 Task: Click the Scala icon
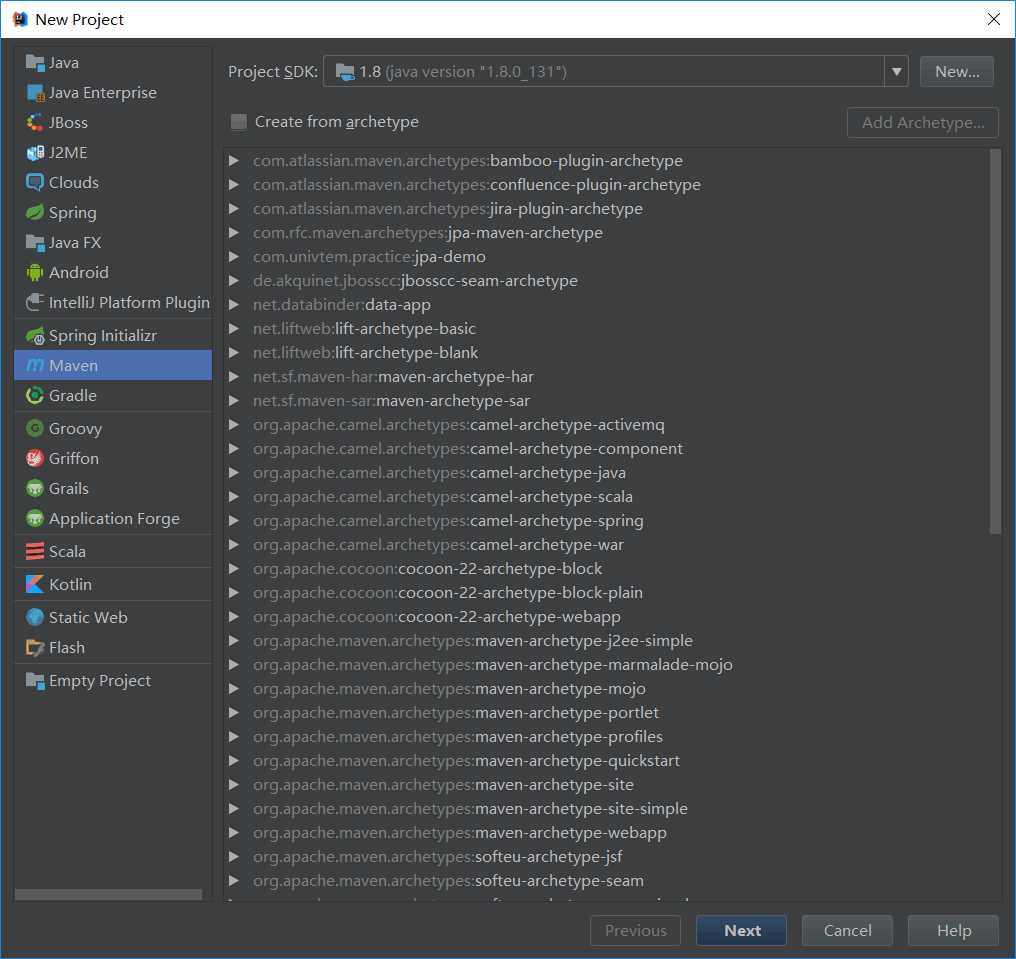click(x=34, y=551)
